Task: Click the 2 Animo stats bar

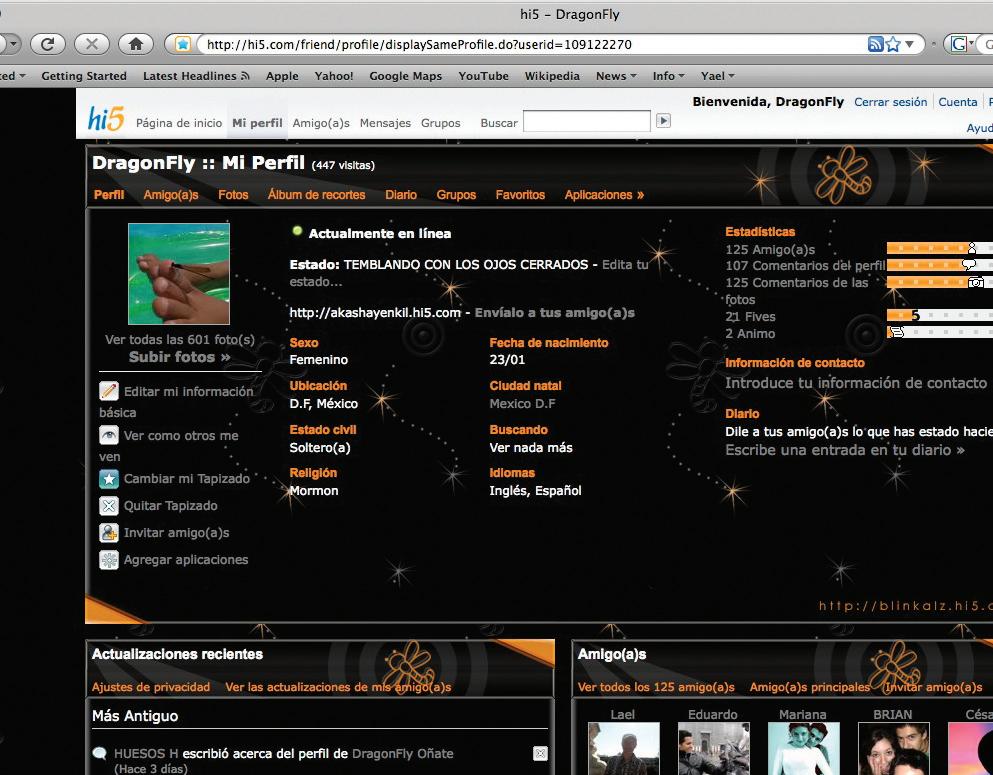Action: 940,331
